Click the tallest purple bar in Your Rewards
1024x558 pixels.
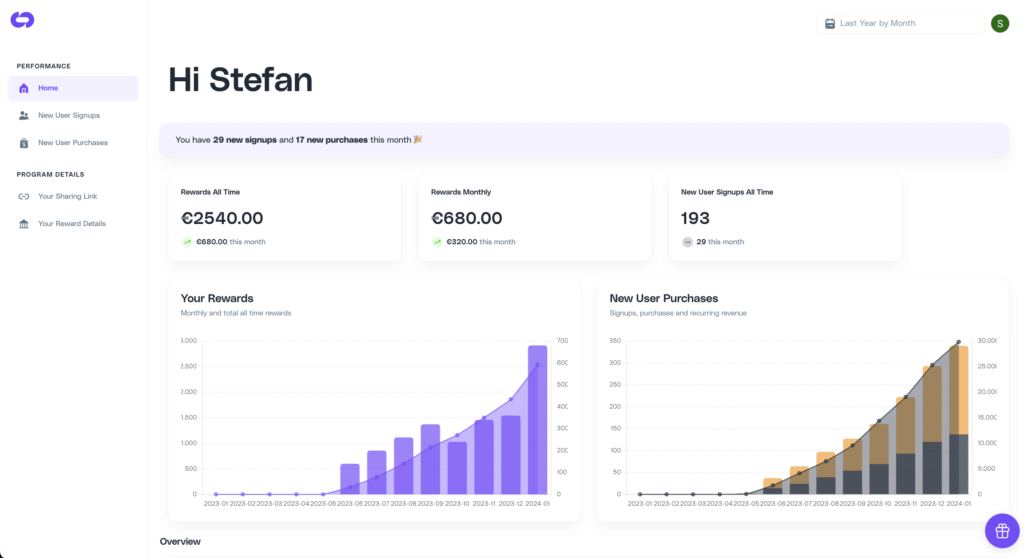click(538, 420)
